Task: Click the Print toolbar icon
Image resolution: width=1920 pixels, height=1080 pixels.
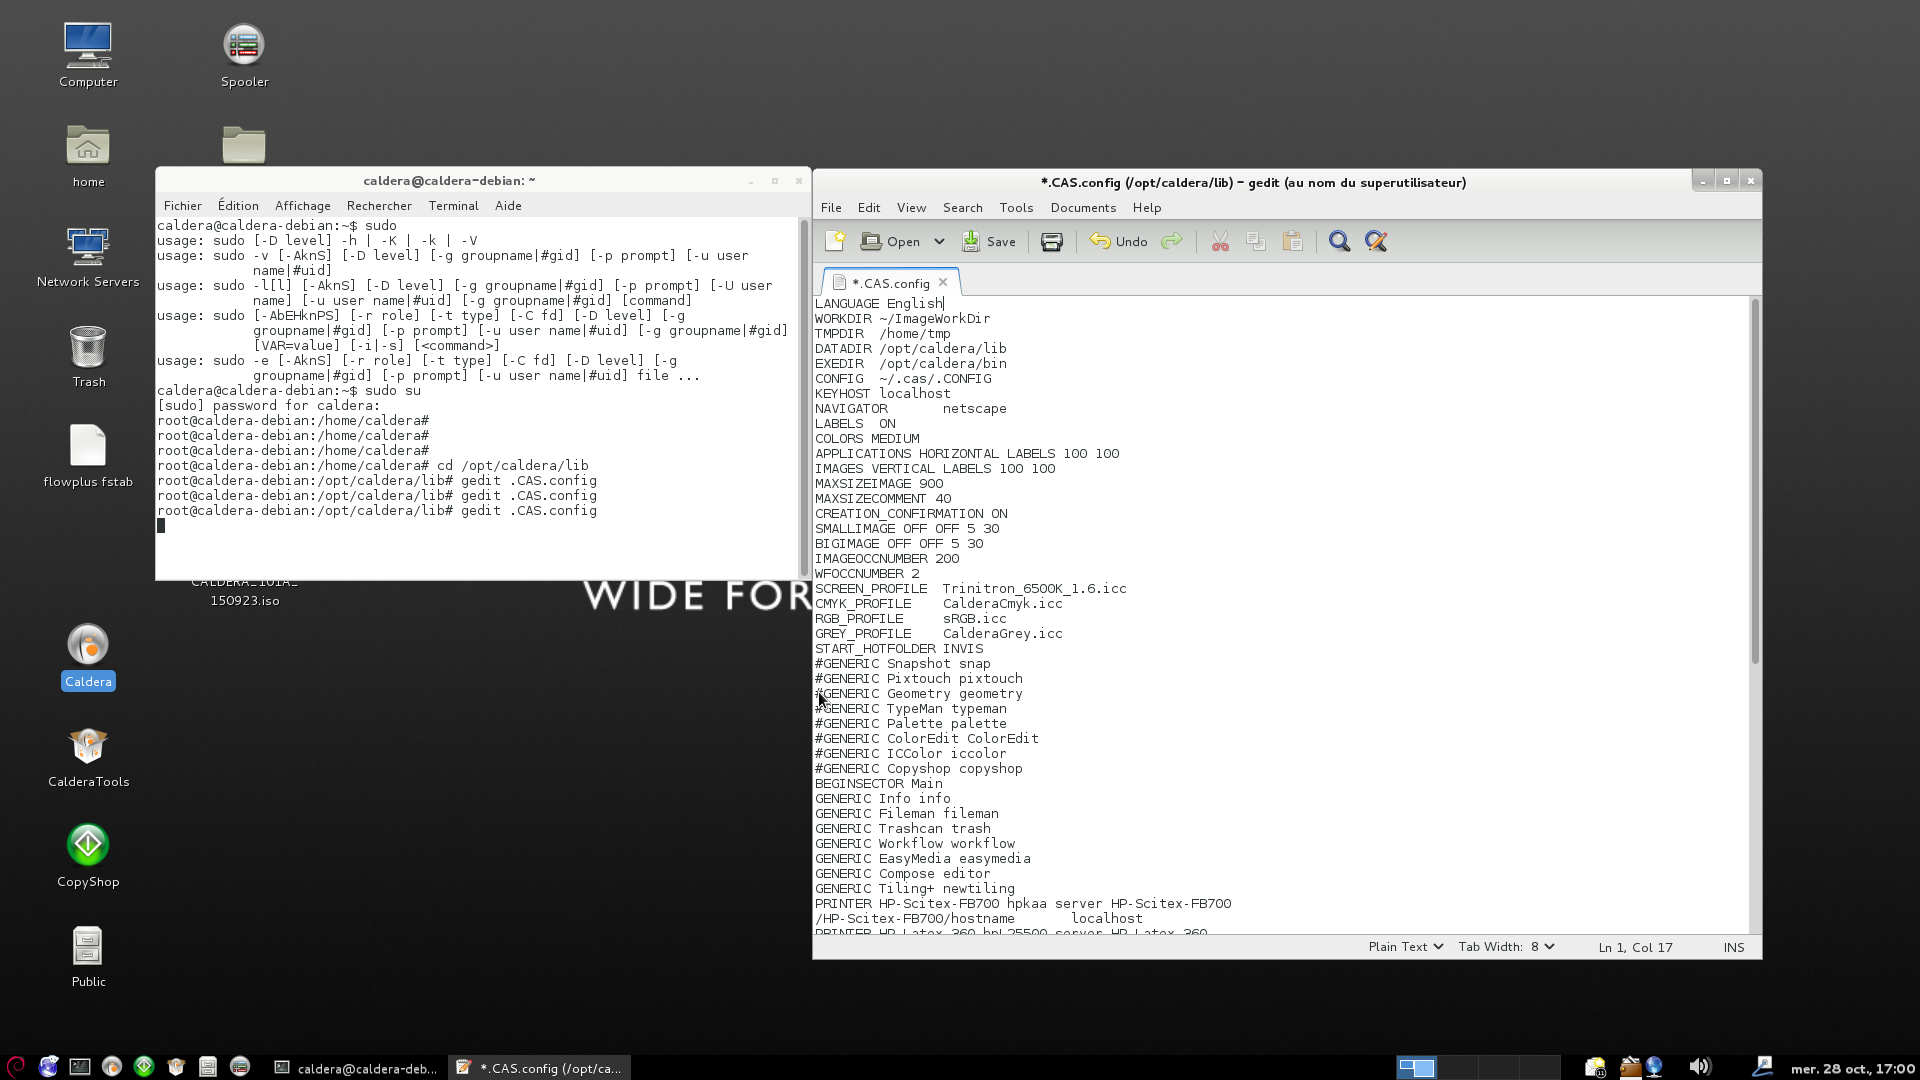Action: pos(1051,242)
